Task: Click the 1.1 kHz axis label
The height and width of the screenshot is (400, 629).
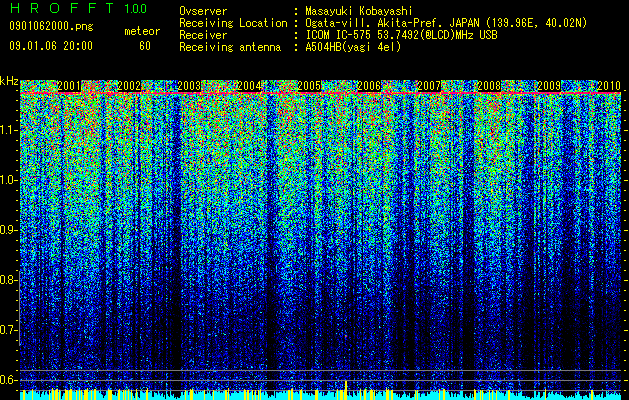Action: tap(9, 130)
